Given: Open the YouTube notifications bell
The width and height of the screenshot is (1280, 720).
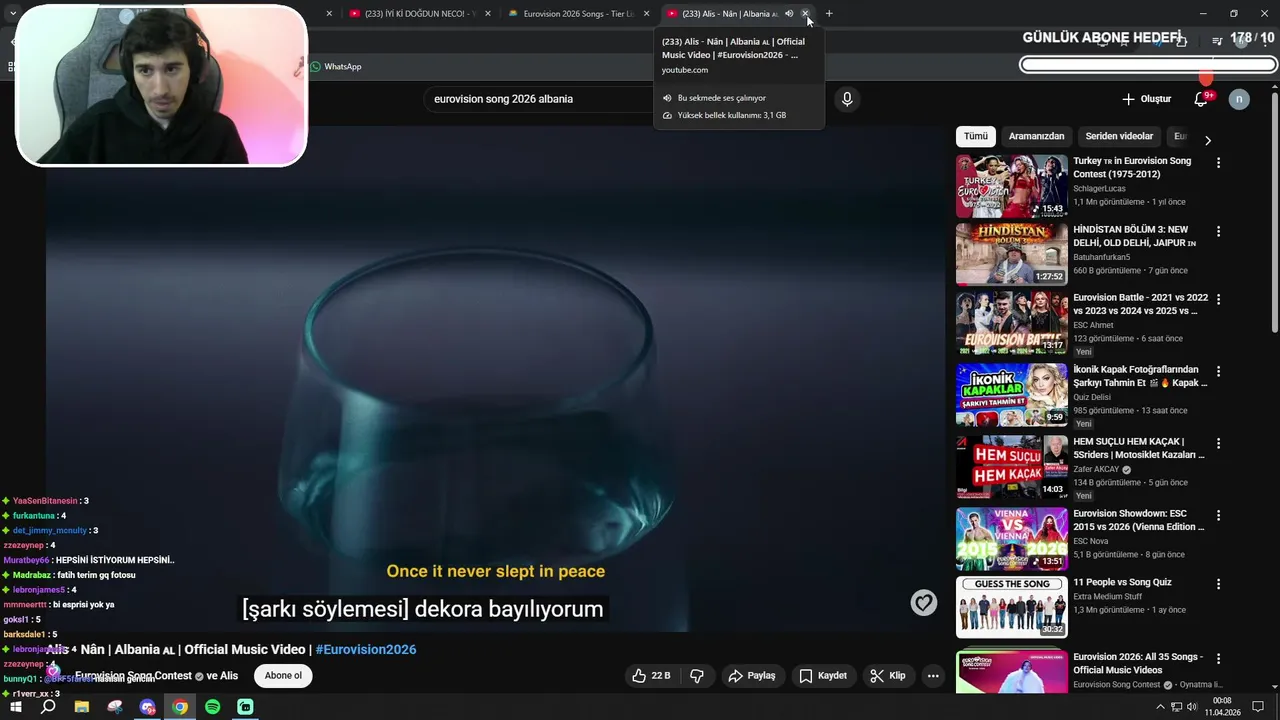Looking at the screenshot, I should click(x=1201, y=99).
